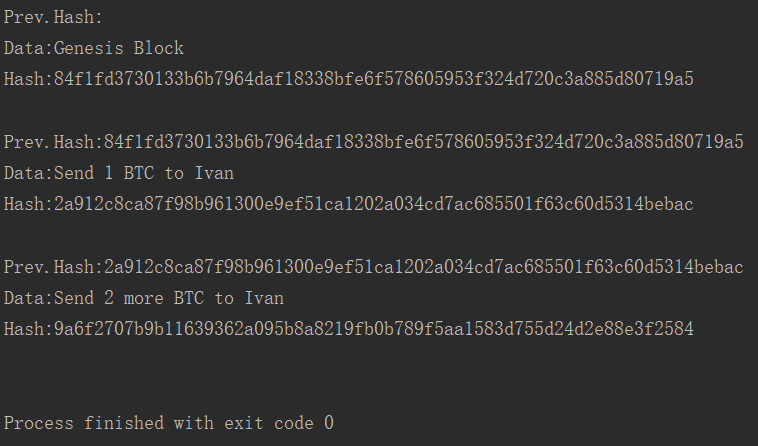
Task: Click the second block's Prev.Hash line 84f1fd37
Action: [x=374, y=142]
